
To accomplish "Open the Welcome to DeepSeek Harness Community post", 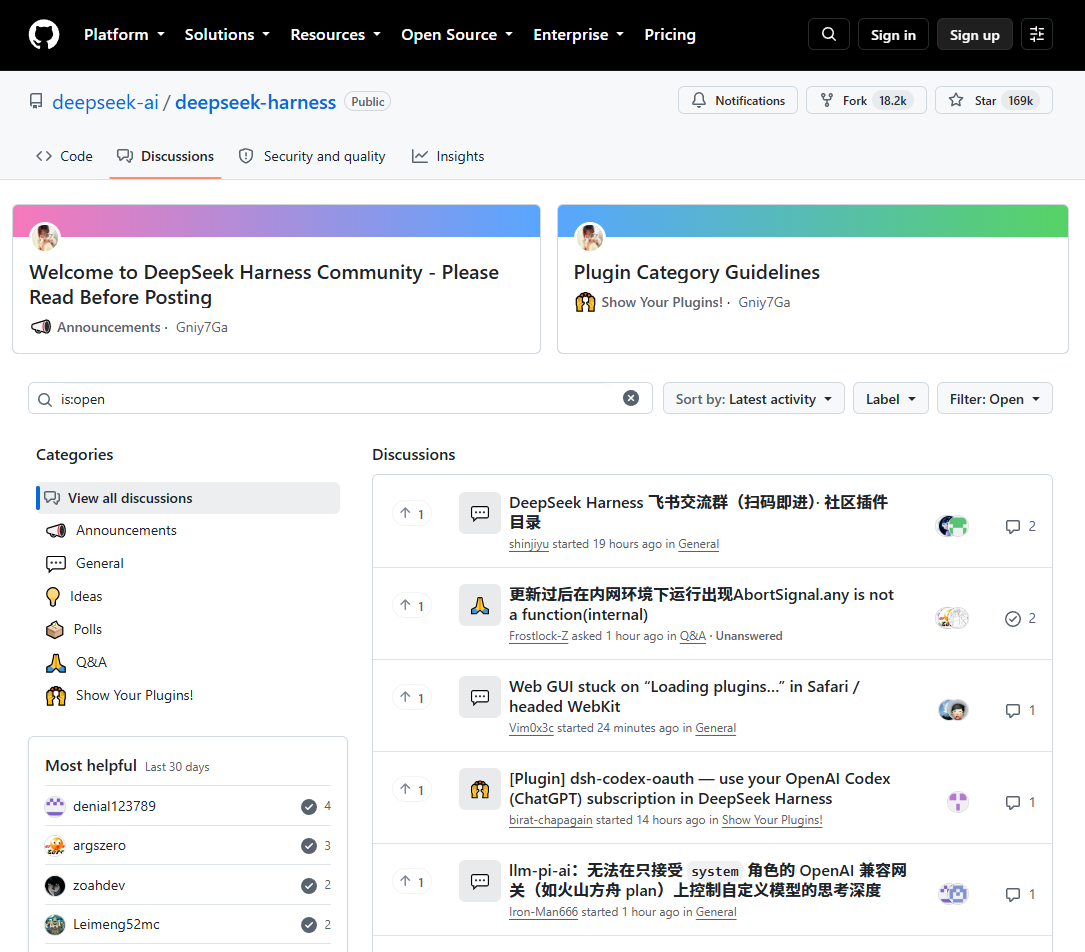I will 264,284.
